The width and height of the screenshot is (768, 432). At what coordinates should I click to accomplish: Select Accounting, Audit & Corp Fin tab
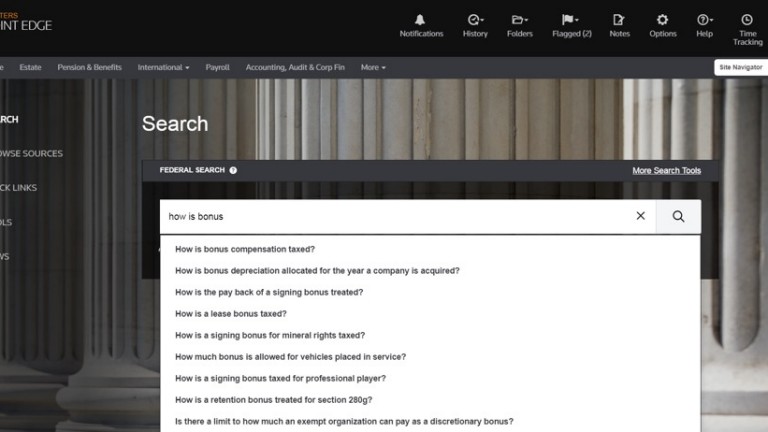pyautogui.click(x=295, y=67)
